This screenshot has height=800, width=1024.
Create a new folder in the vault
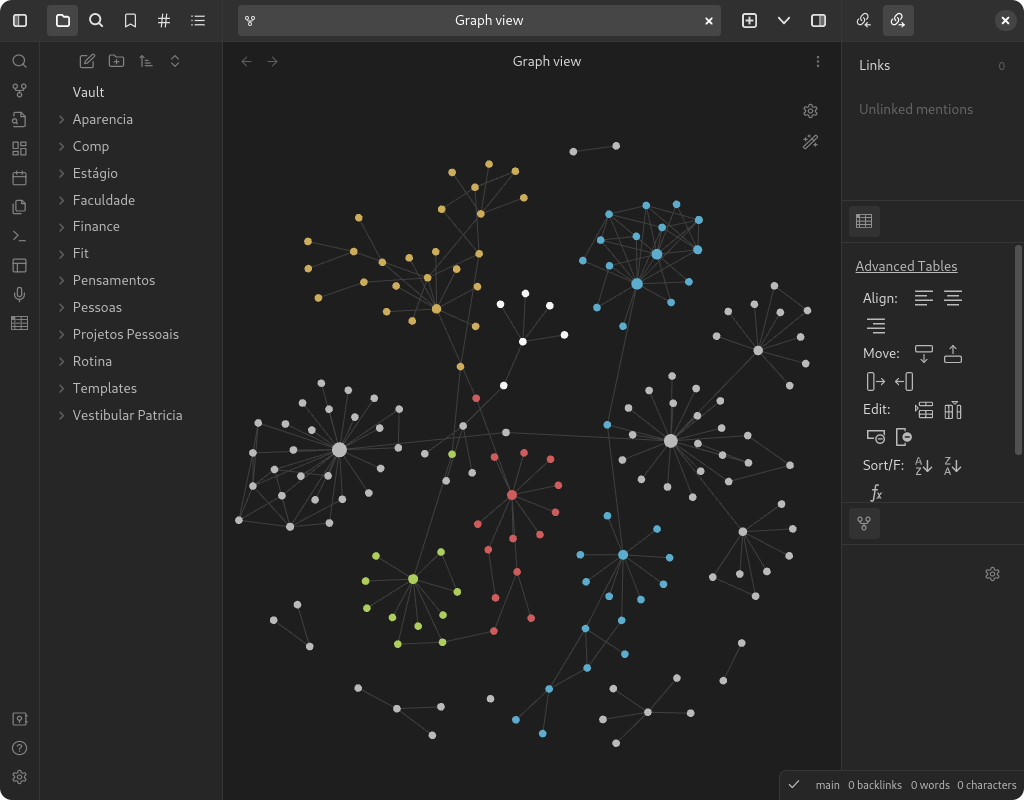(116, 61)
